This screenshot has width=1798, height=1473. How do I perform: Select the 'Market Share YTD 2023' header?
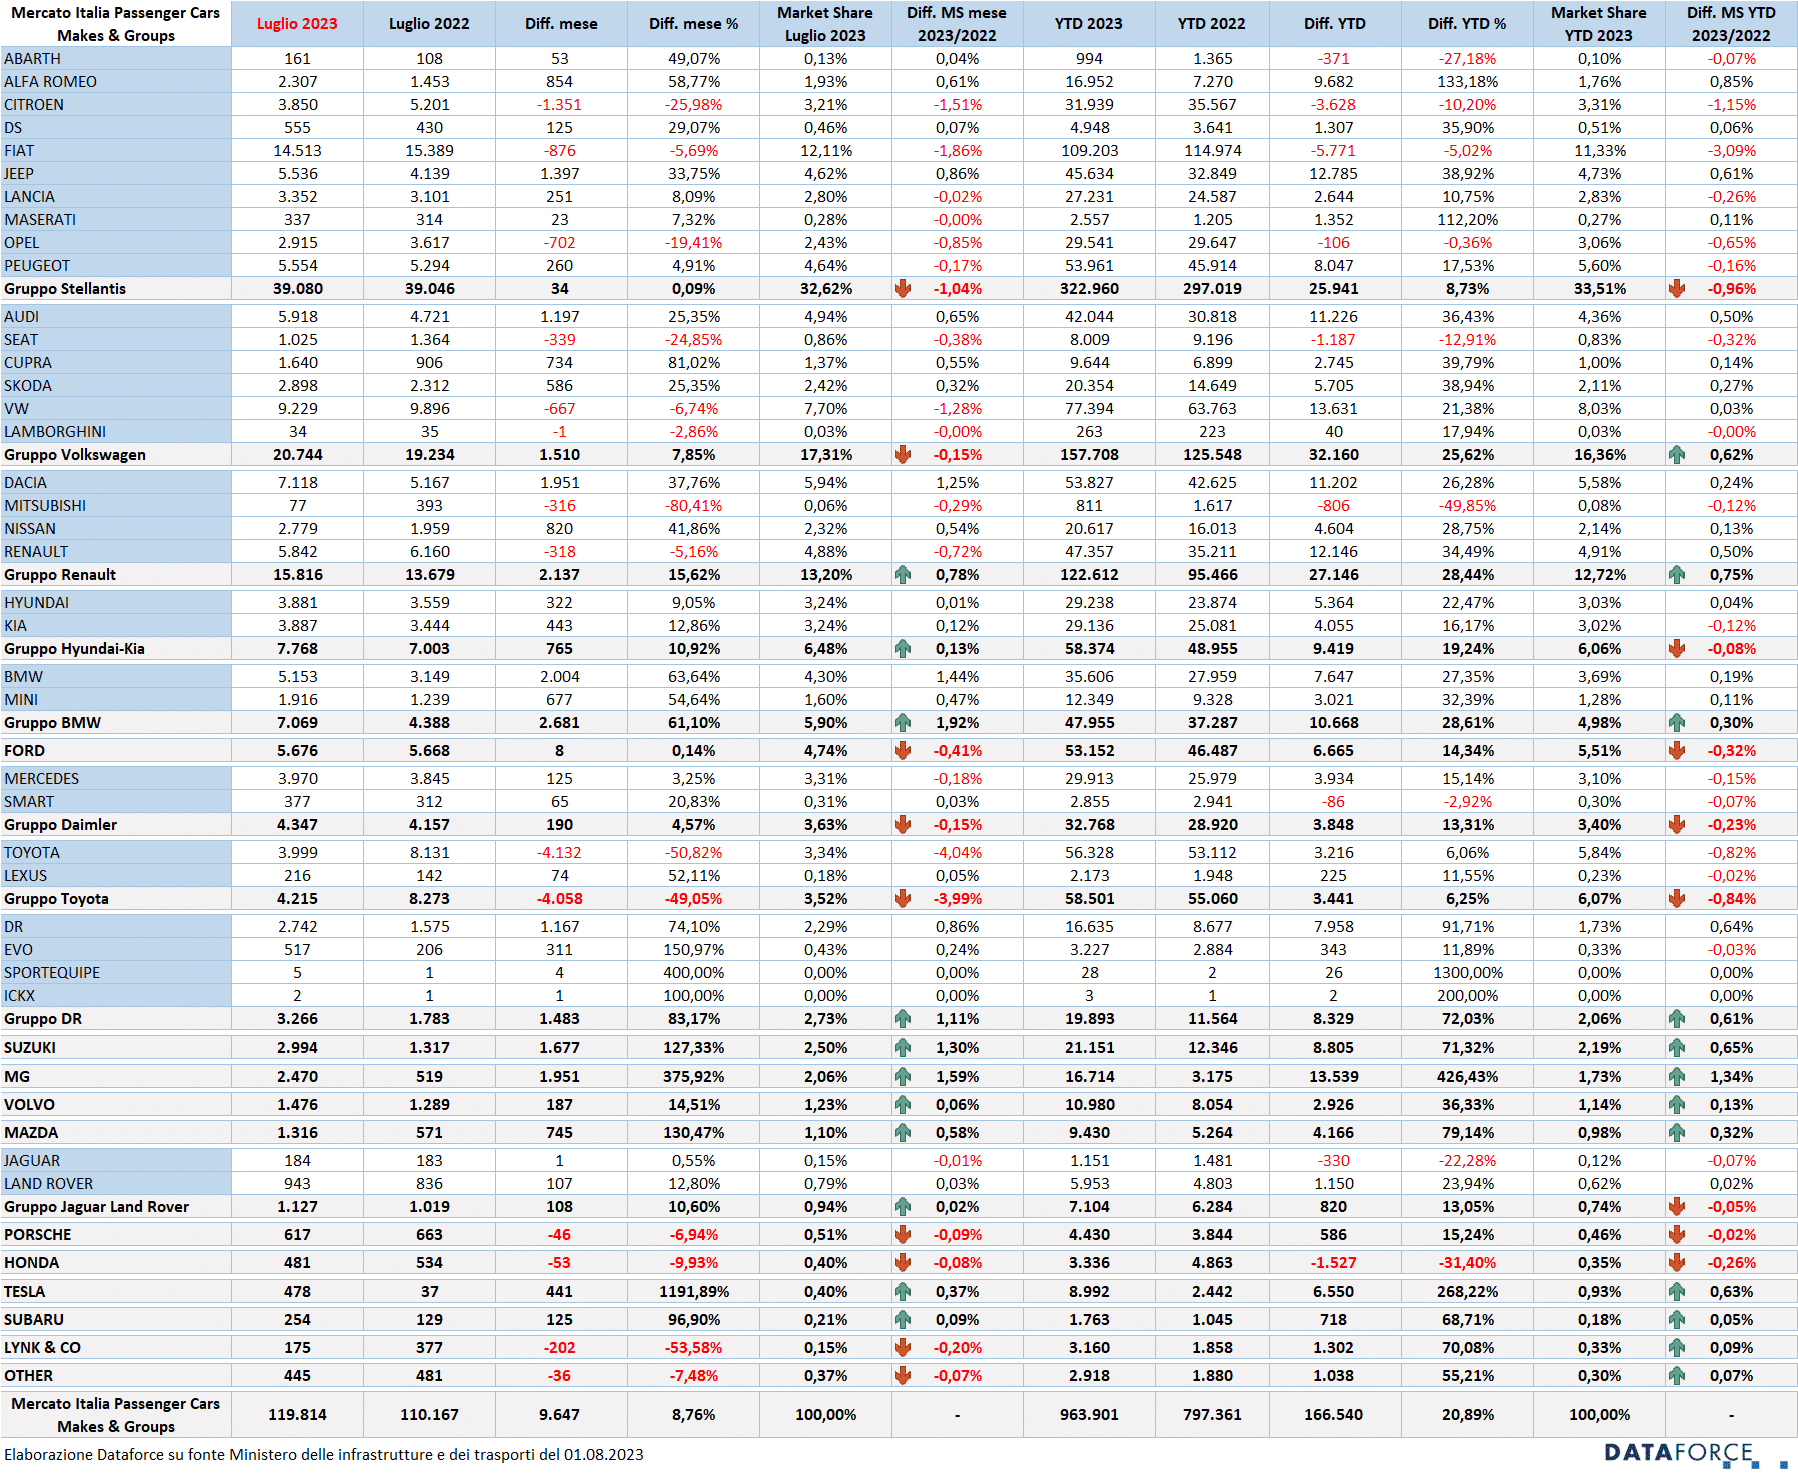tap(1599, 24)
